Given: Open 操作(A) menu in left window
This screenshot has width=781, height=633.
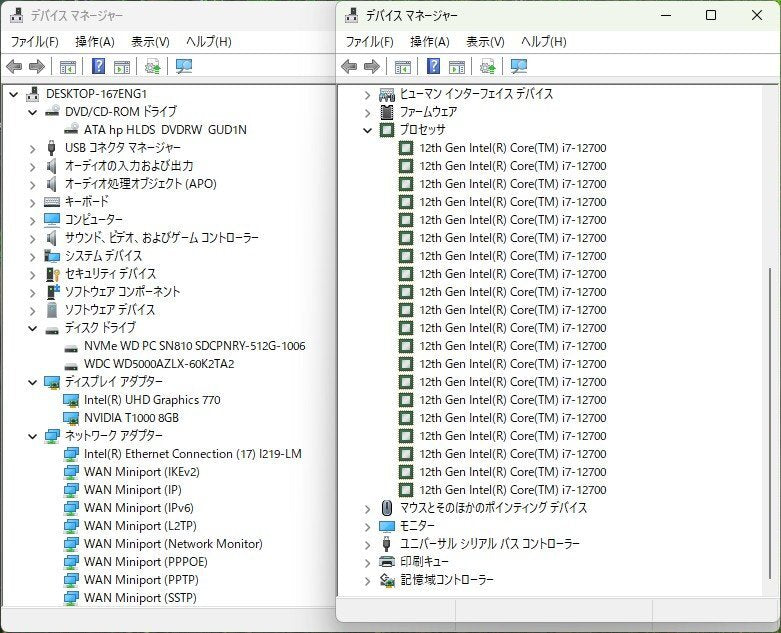Looking at the screenshot, I should (x=95, y=41).
